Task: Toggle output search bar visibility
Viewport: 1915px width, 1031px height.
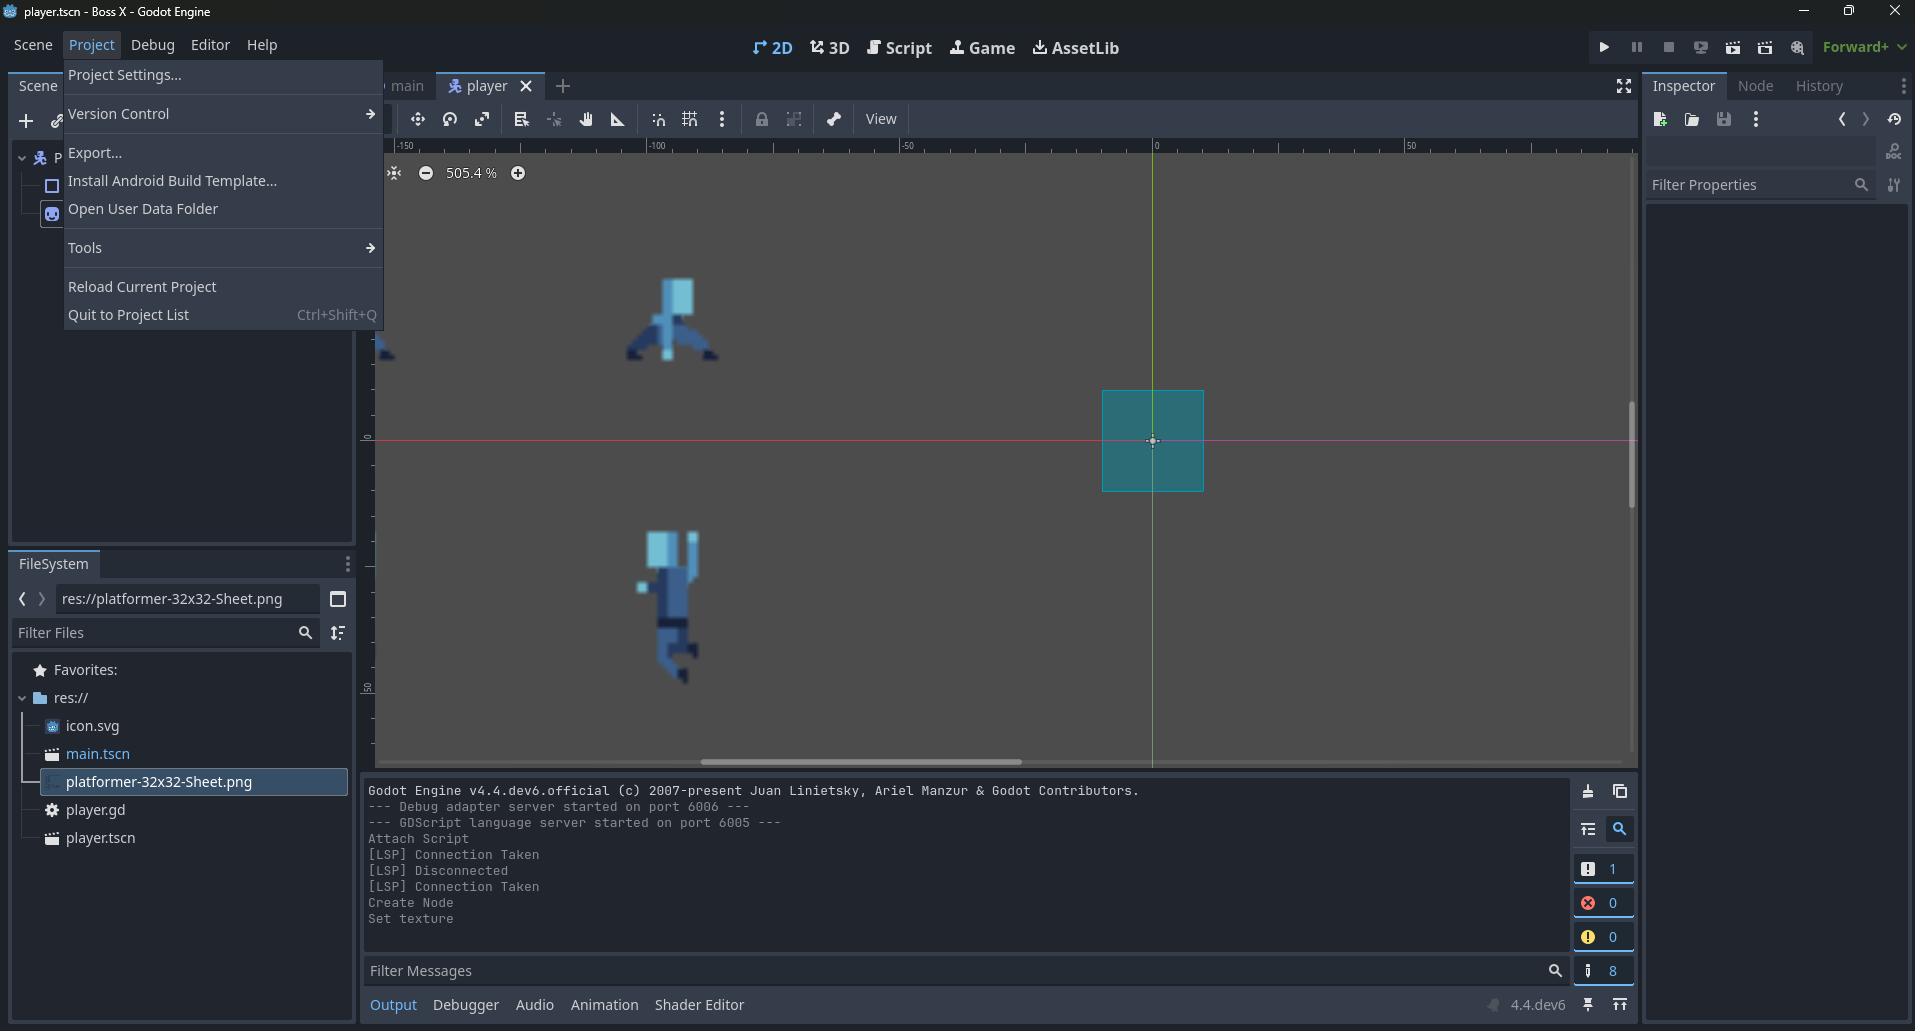Action: 1620,829
